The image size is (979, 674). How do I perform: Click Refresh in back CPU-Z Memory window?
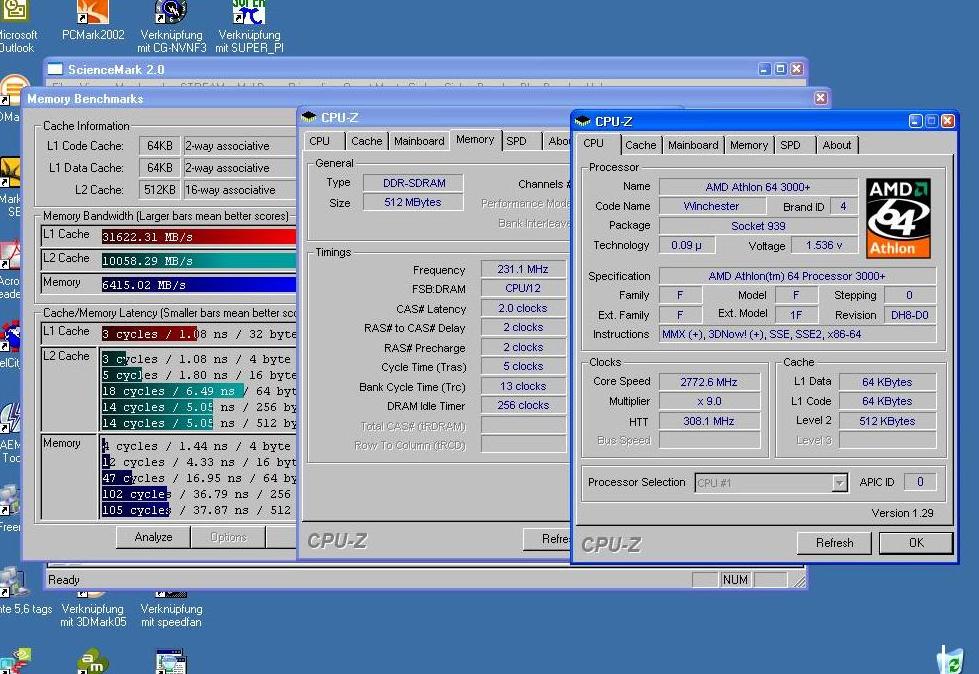click(547, 539)
